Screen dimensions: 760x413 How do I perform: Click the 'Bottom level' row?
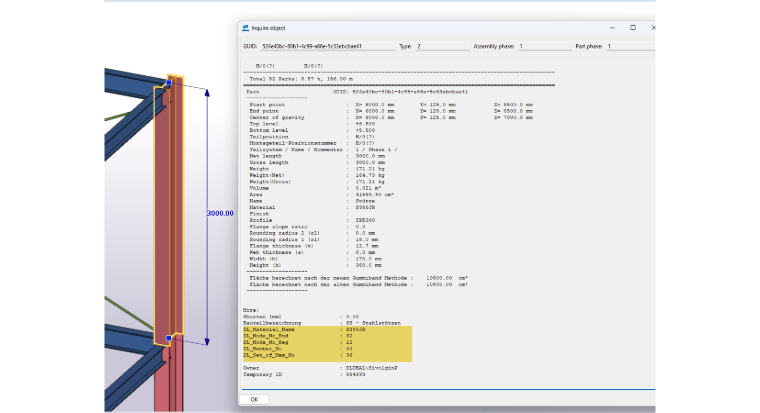coord(312,130)
